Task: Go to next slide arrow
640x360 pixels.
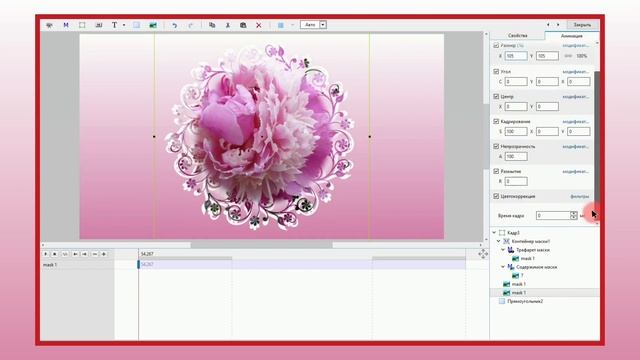Action: 558,25
